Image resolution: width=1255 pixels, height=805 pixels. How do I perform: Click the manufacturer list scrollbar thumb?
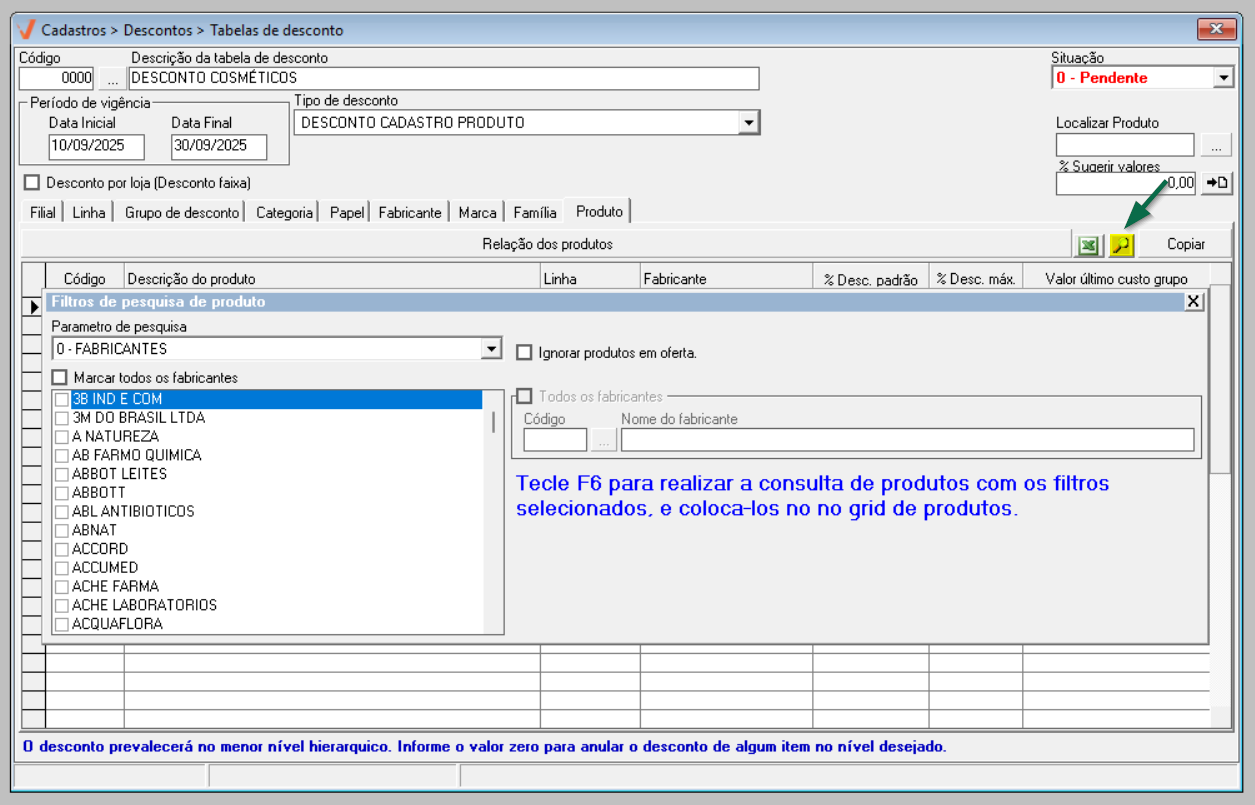point(492,421)
